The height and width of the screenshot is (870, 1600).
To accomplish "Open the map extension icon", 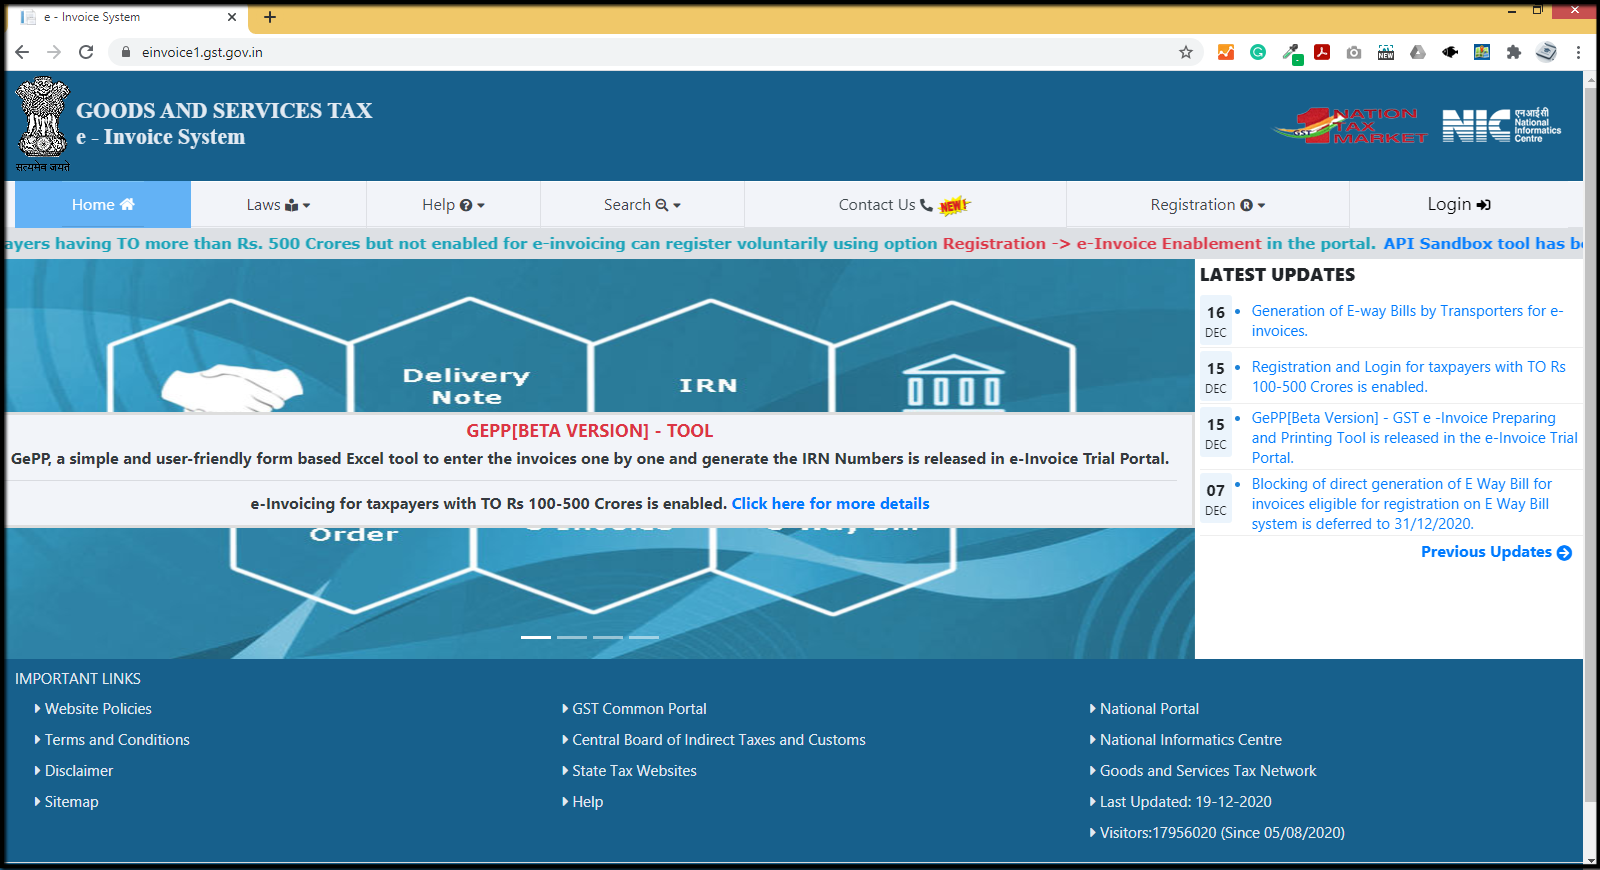I will point(1482,52).
